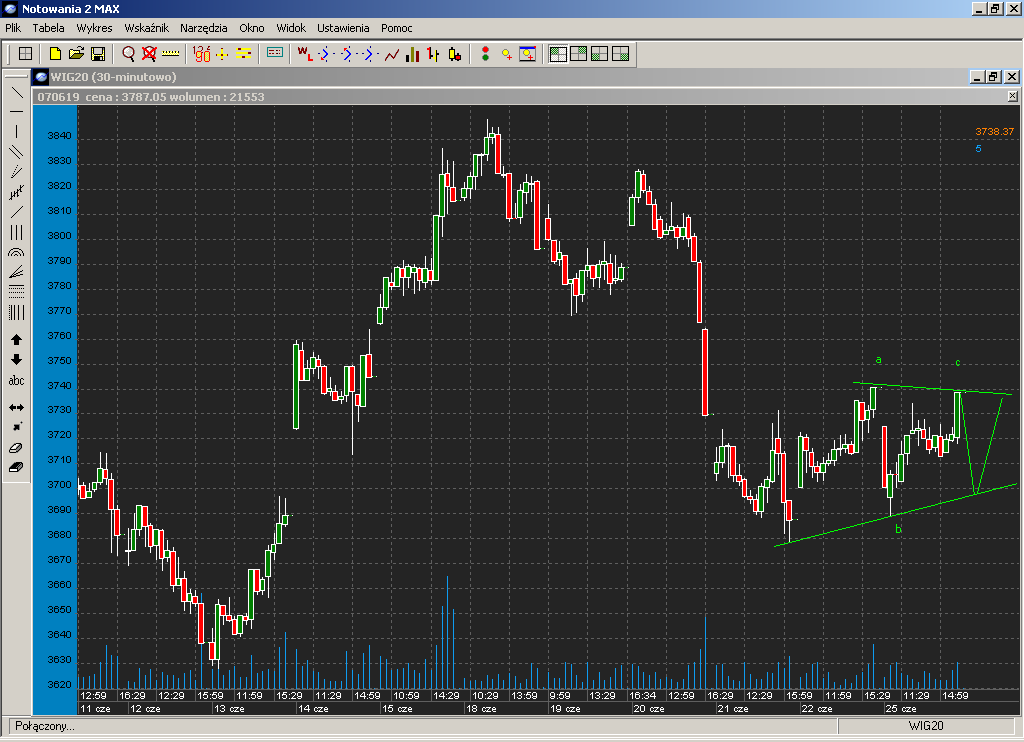Open the Wskaźnik menu

(146, 28)
